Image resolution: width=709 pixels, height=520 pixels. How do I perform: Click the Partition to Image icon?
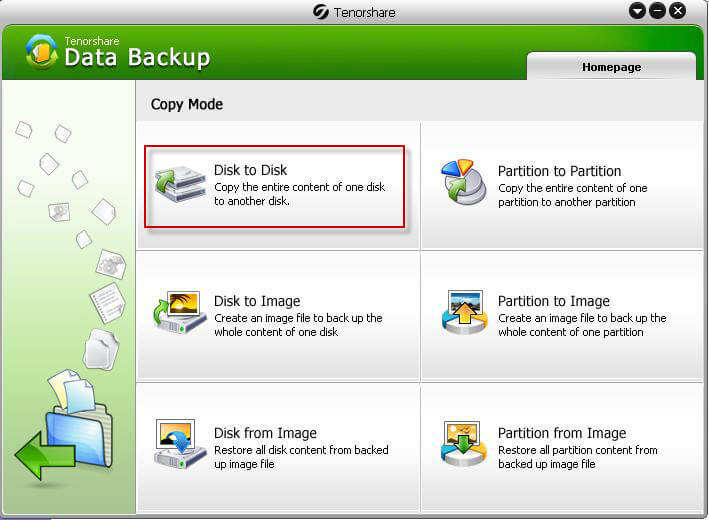pos(464,313)
